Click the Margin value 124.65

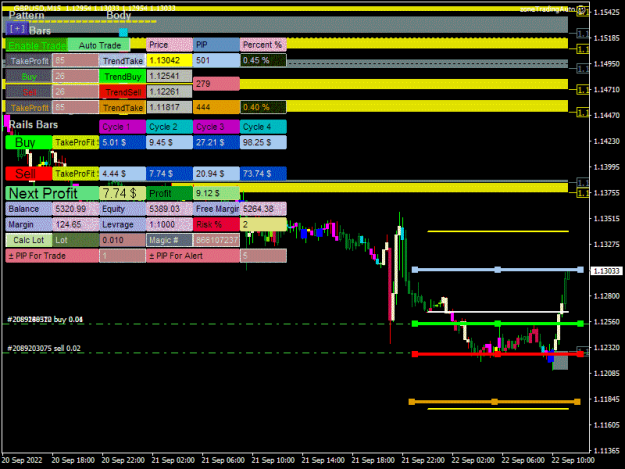(75, 224)
